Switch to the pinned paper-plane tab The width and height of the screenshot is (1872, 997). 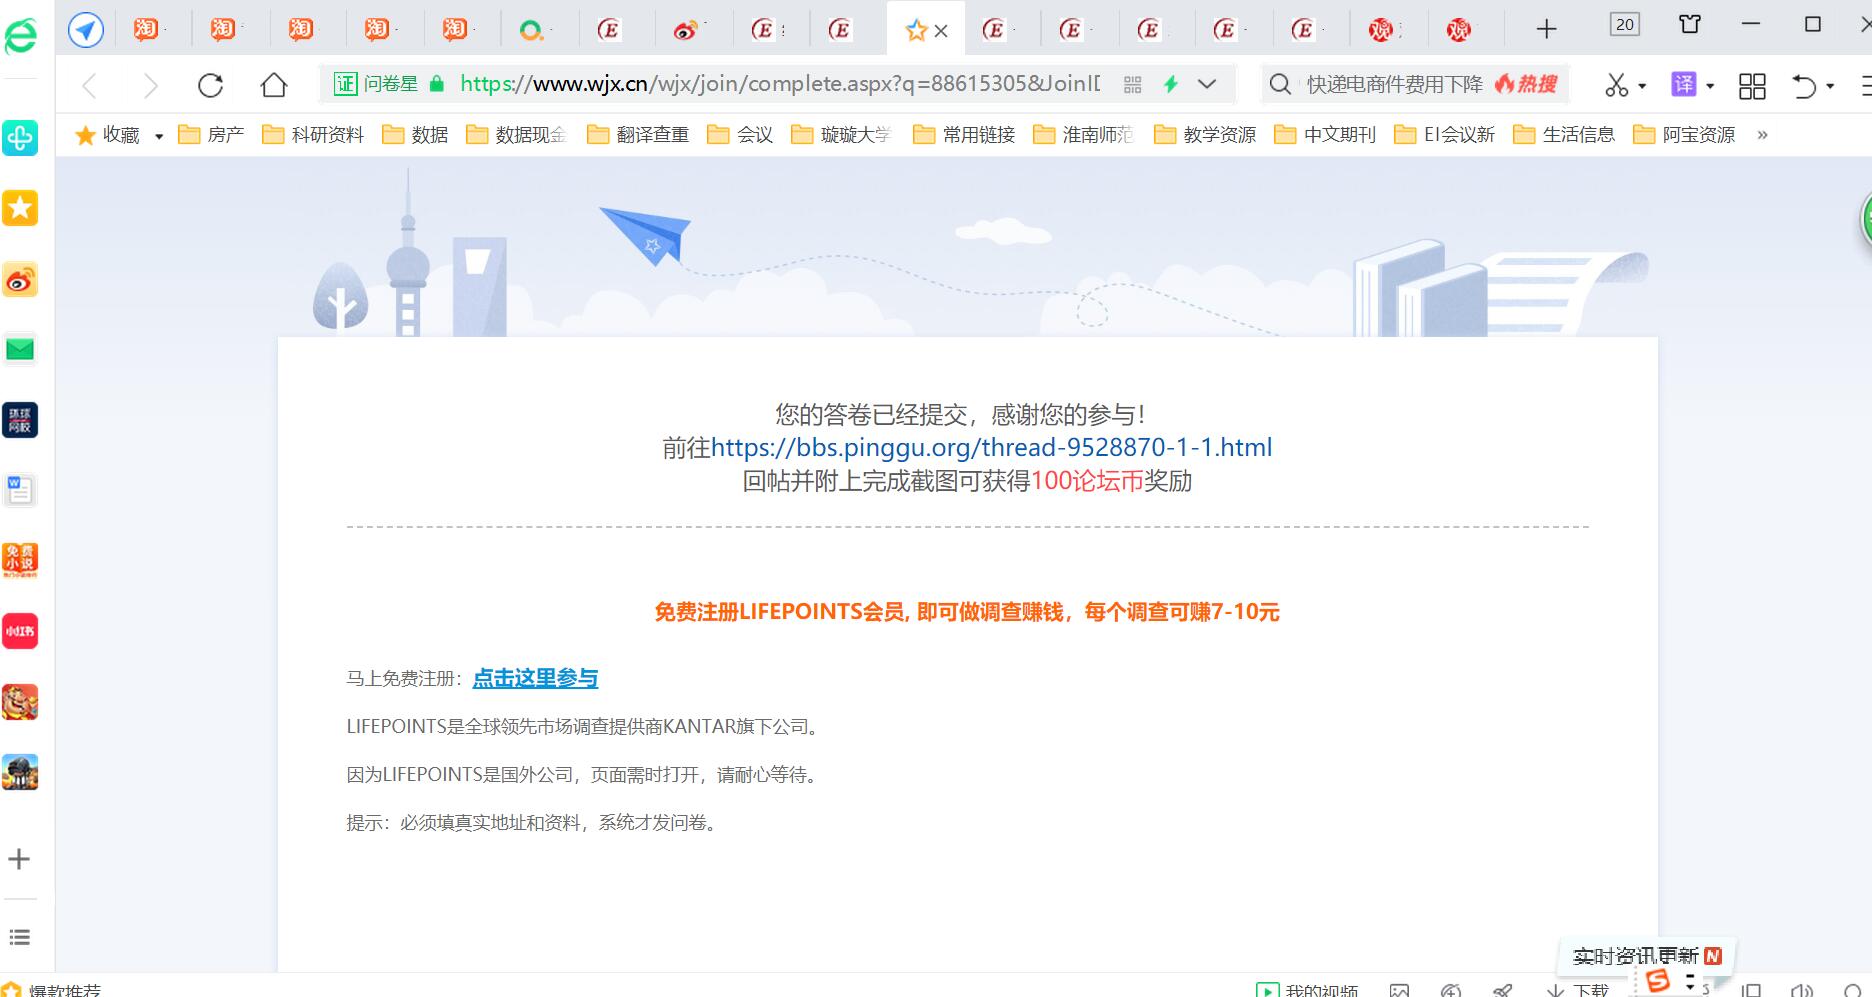tap(86, 30)
